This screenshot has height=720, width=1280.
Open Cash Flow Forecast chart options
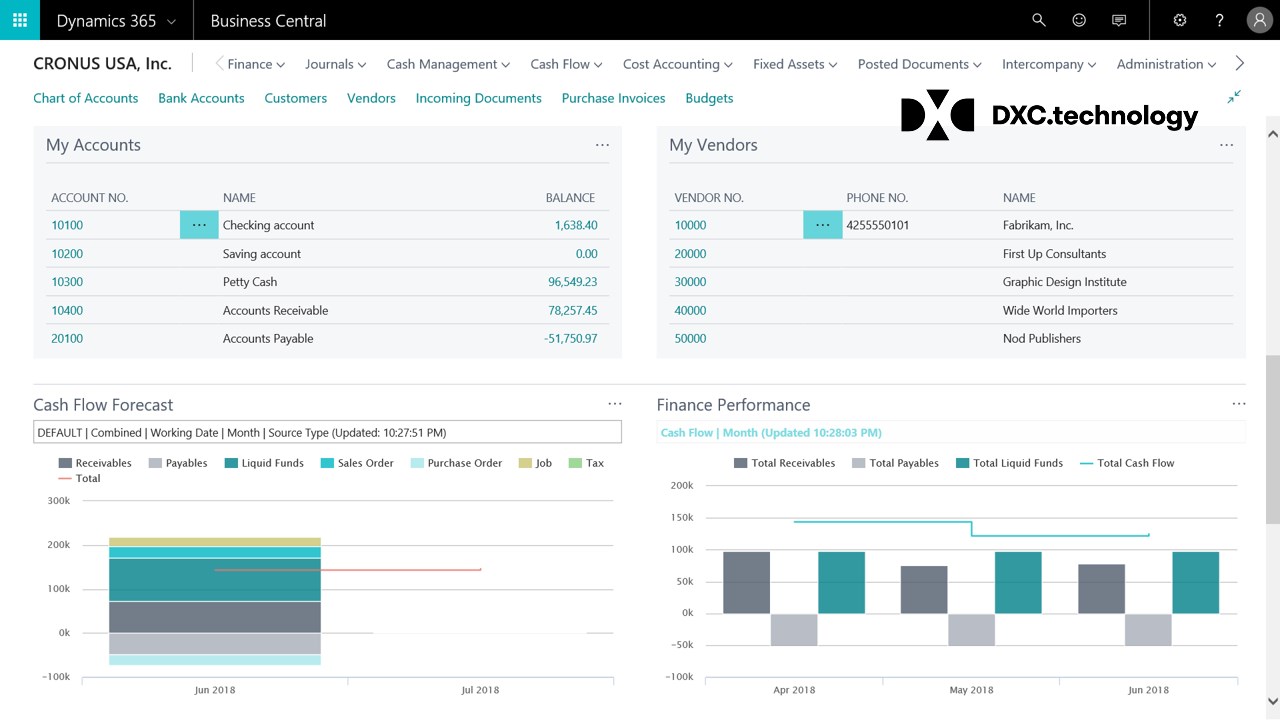tap(615, 404)
